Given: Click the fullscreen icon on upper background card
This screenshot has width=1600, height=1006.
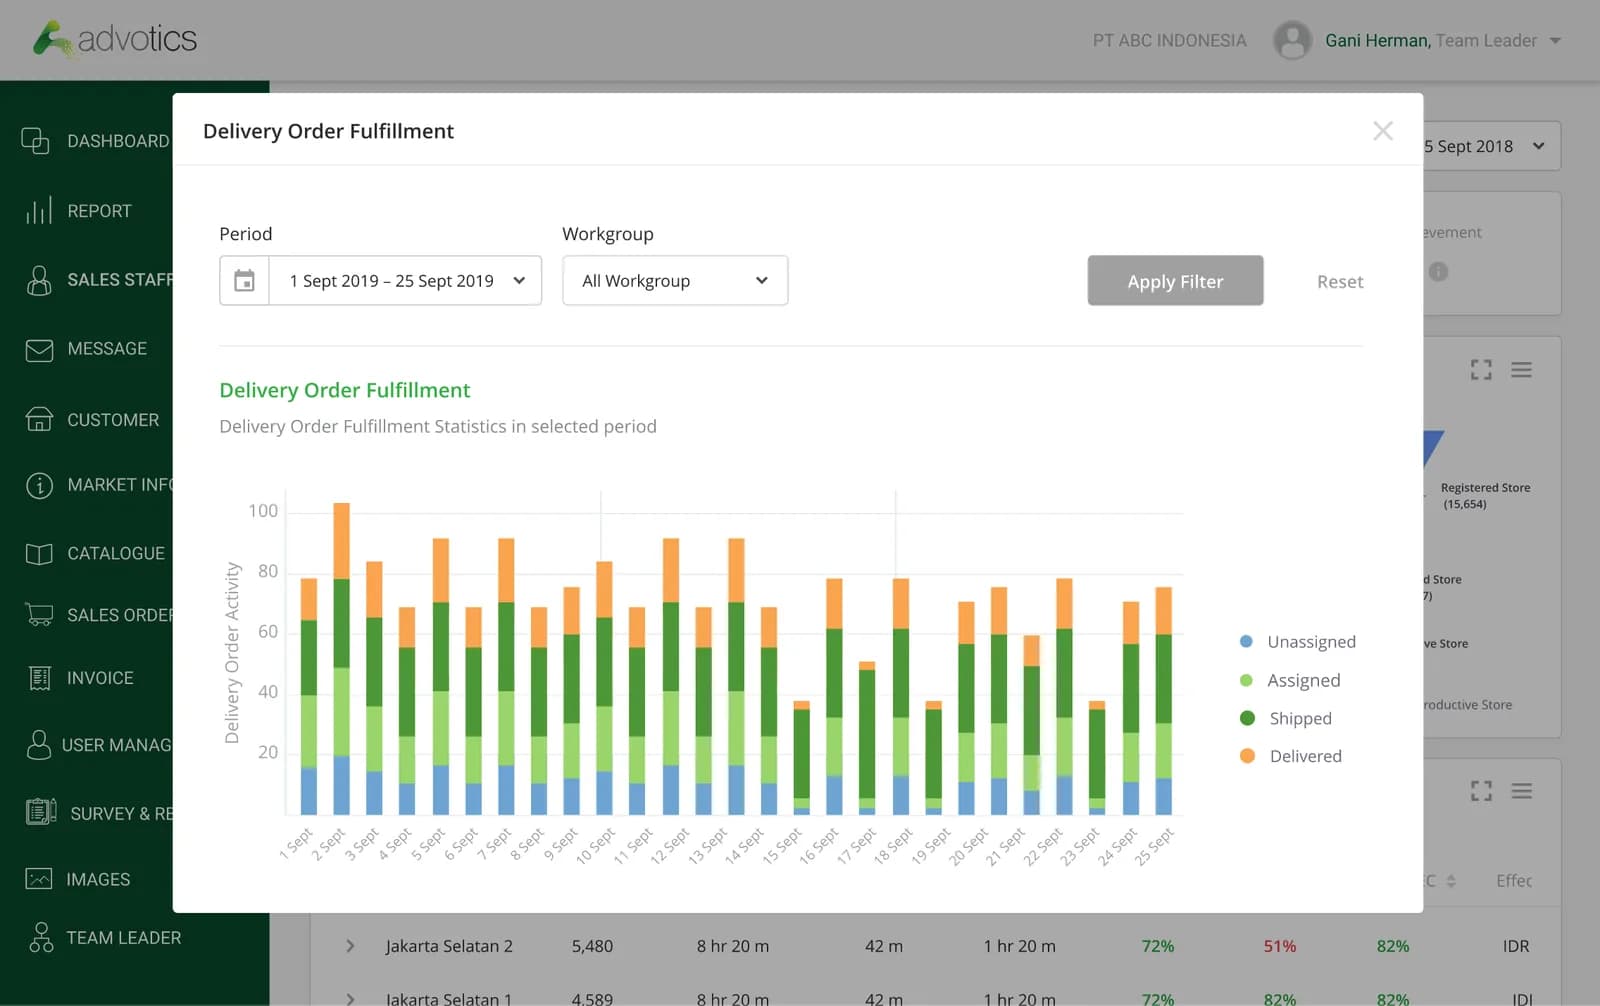Looking at the screenshot, I should coord(1481,370).
